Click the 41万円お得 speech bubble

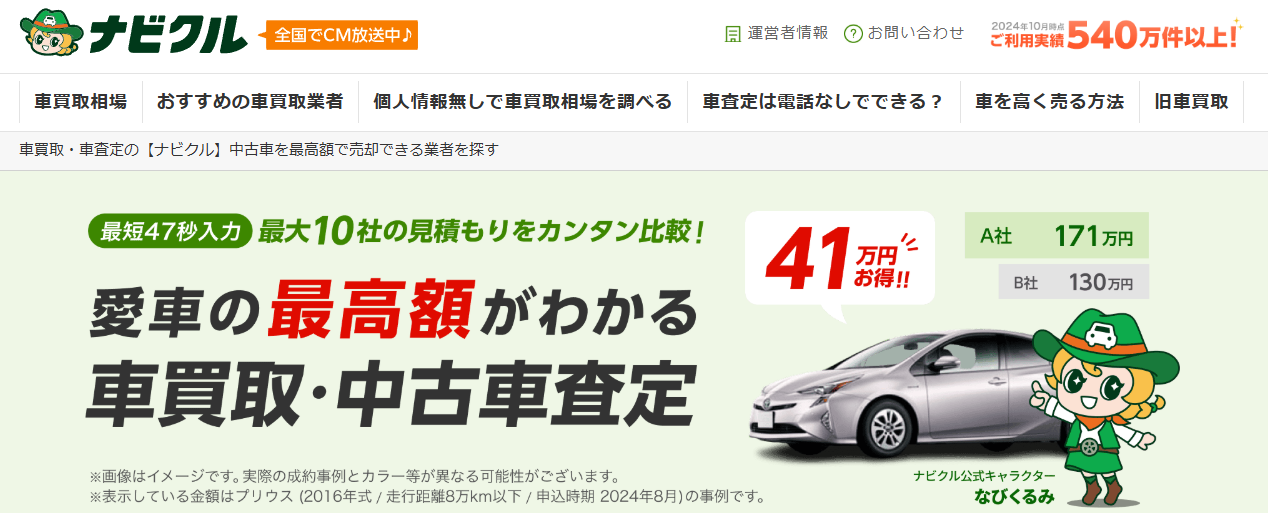coord(839,261)
